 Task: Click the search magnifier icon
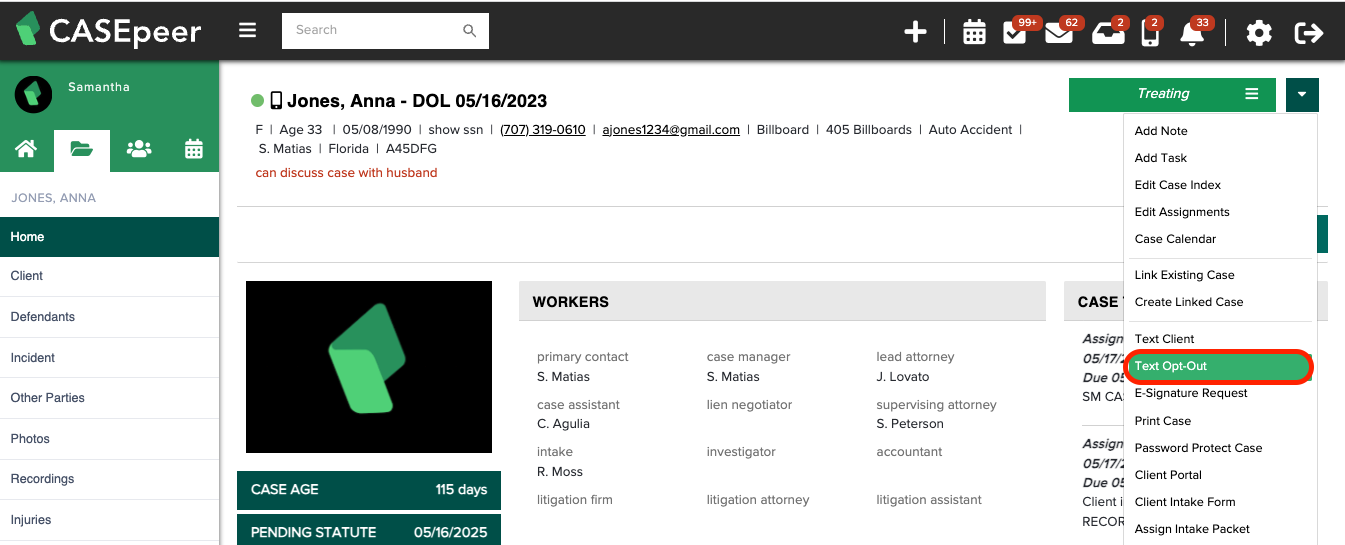[x=470, y=31]
